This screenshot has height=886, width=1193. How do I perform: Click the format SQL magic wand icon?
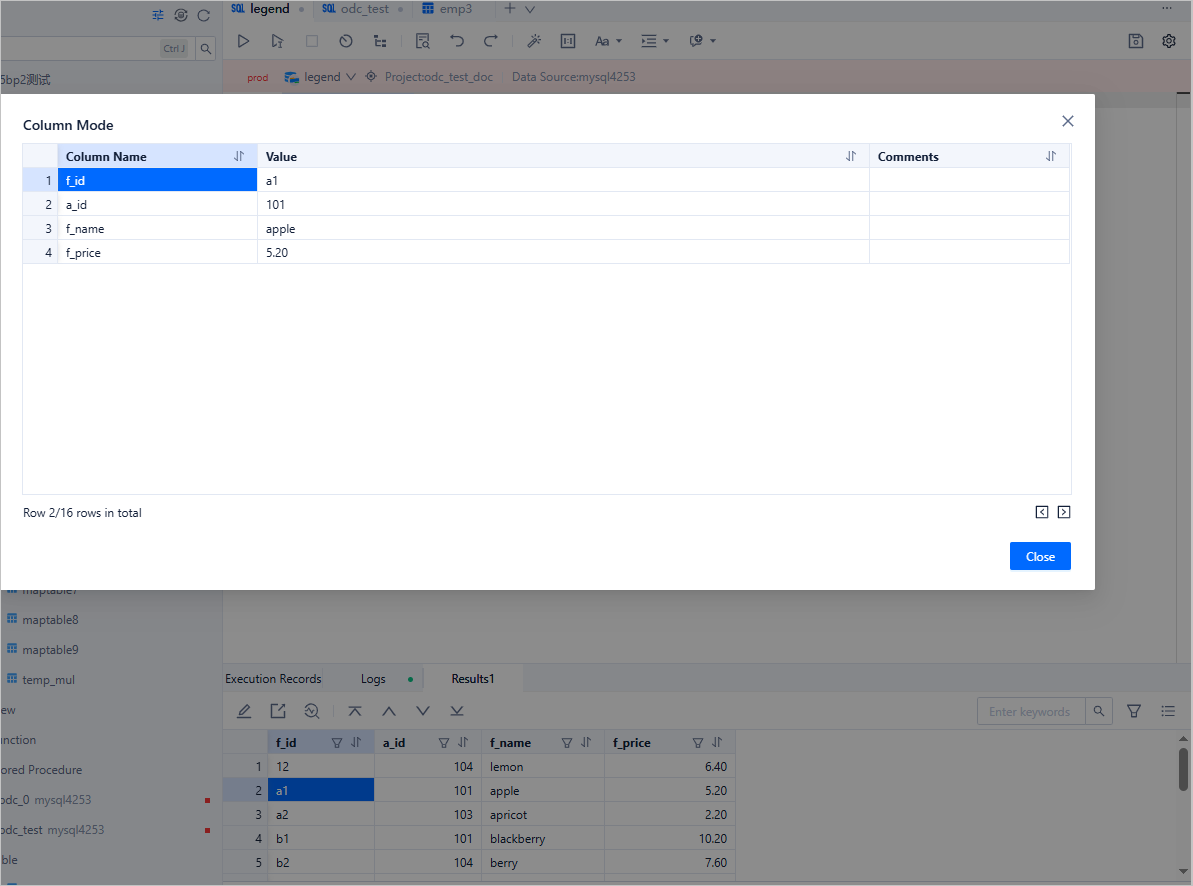pyautogui.click(x=534, y=41)
